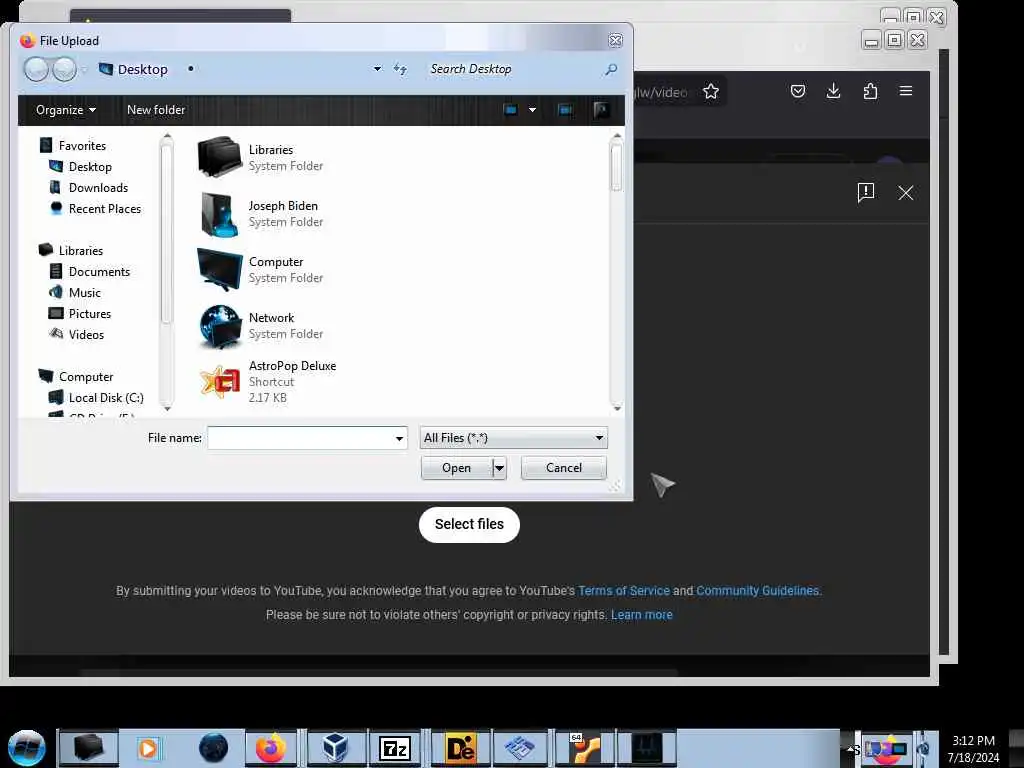Open 7-Zip from the taskbar

tap(394, 748)
